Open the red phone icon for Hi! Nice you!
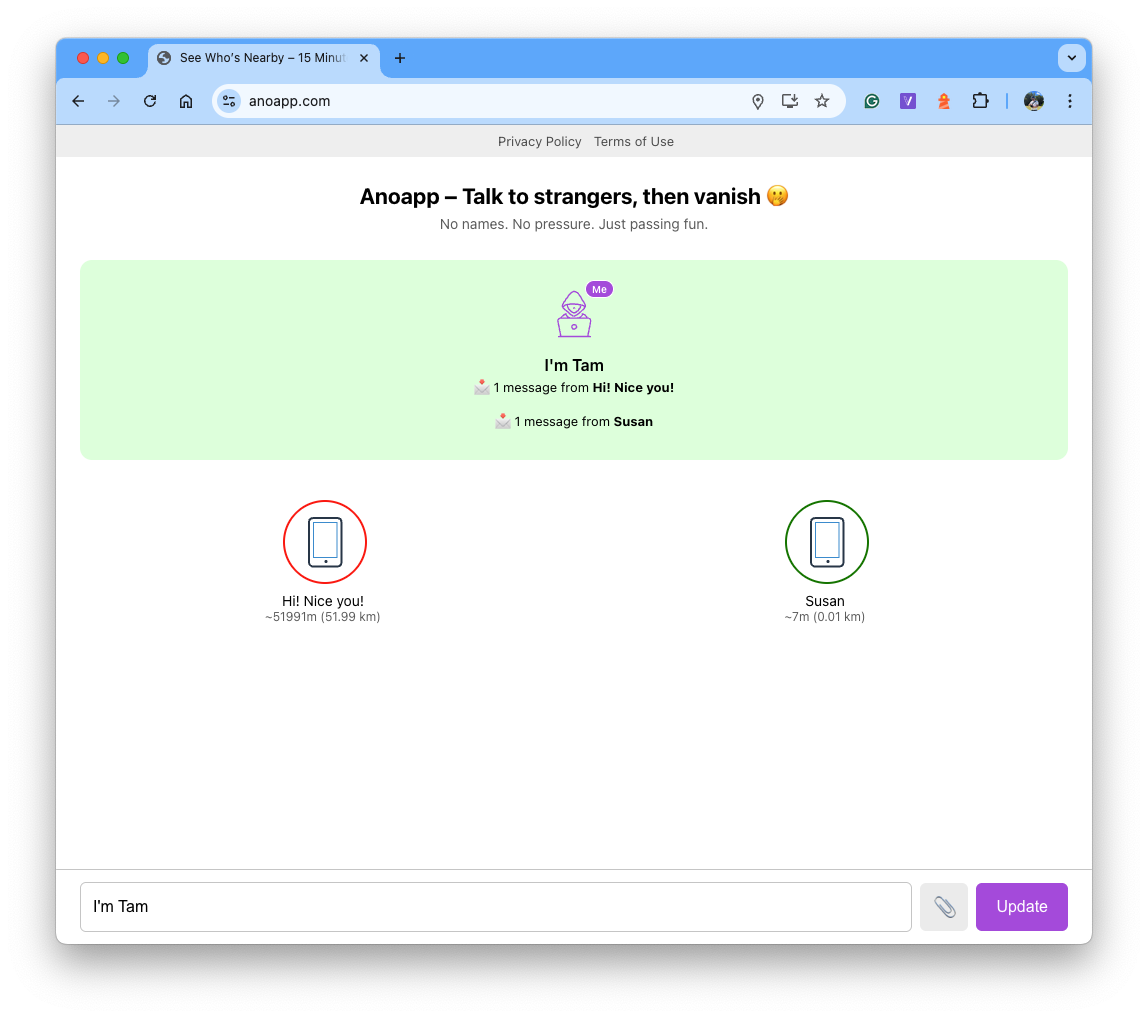This screenshot has width=1148, height=1018. point(325,542)
